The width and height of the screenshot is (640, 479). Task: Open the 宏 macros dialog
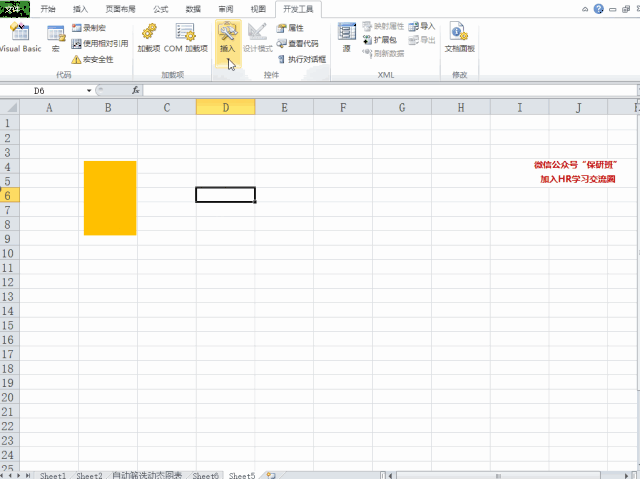(56, 39)
